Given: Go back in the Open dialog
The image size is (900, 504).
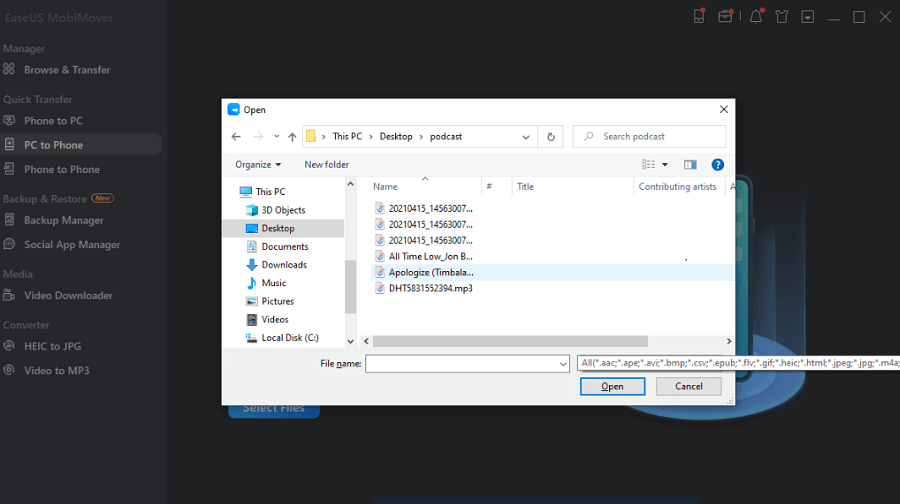Looking at the screenshot, I should [236, 137].
